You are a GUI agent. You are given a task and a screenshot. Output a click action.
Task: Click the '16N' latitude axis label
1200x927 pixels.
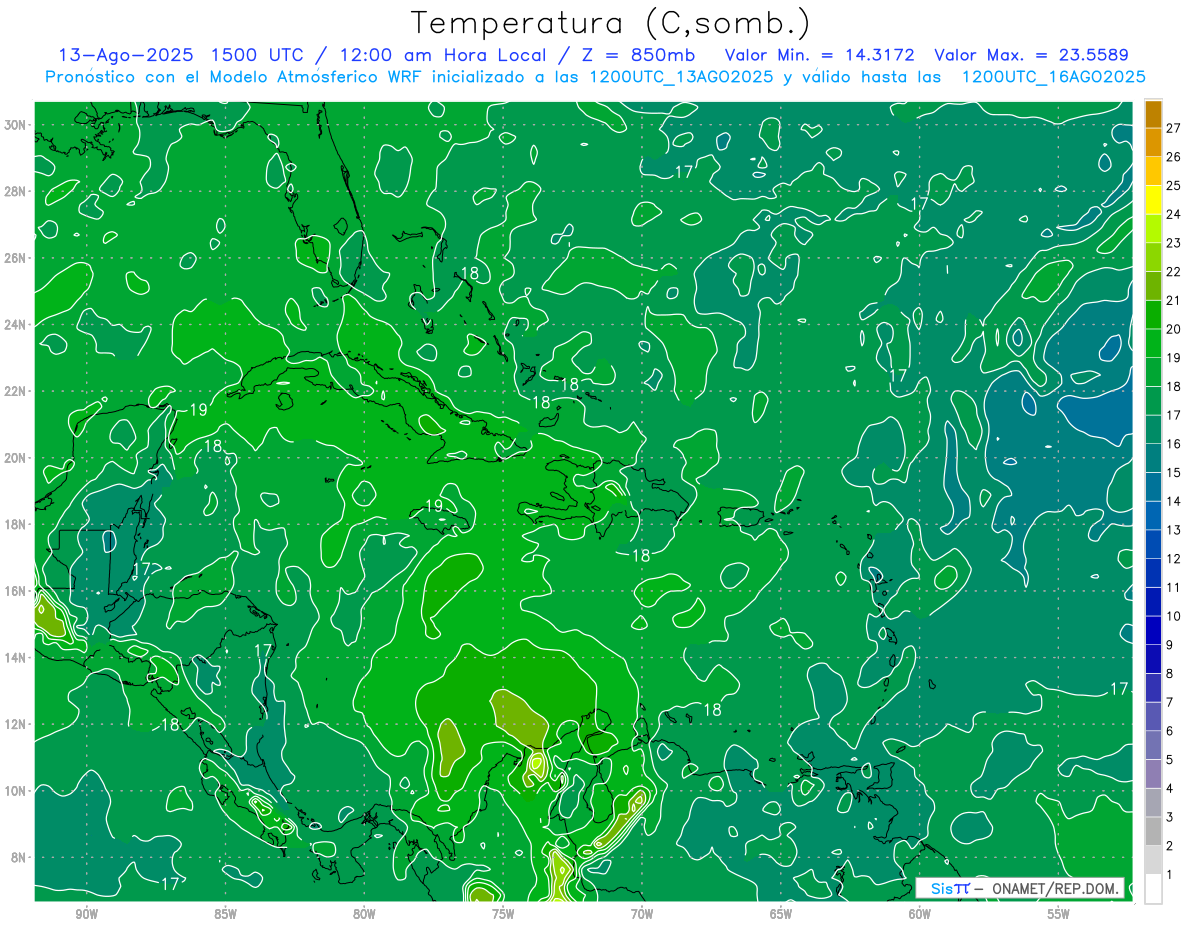pos(15,591)
